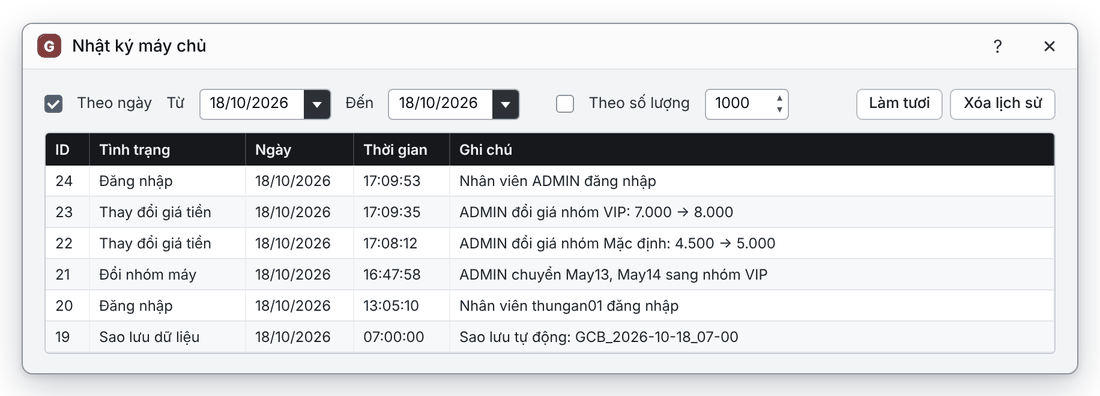Image resolution: width=1100 pixels, height=396 pixels.
Task: Click Thay đổi giá tiền in row 22
Action: click(167, 244)
